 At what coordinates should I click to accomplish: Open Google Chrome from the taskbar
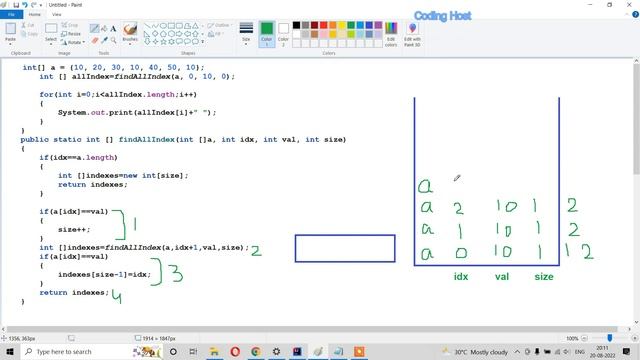click(x=256, y=351)
